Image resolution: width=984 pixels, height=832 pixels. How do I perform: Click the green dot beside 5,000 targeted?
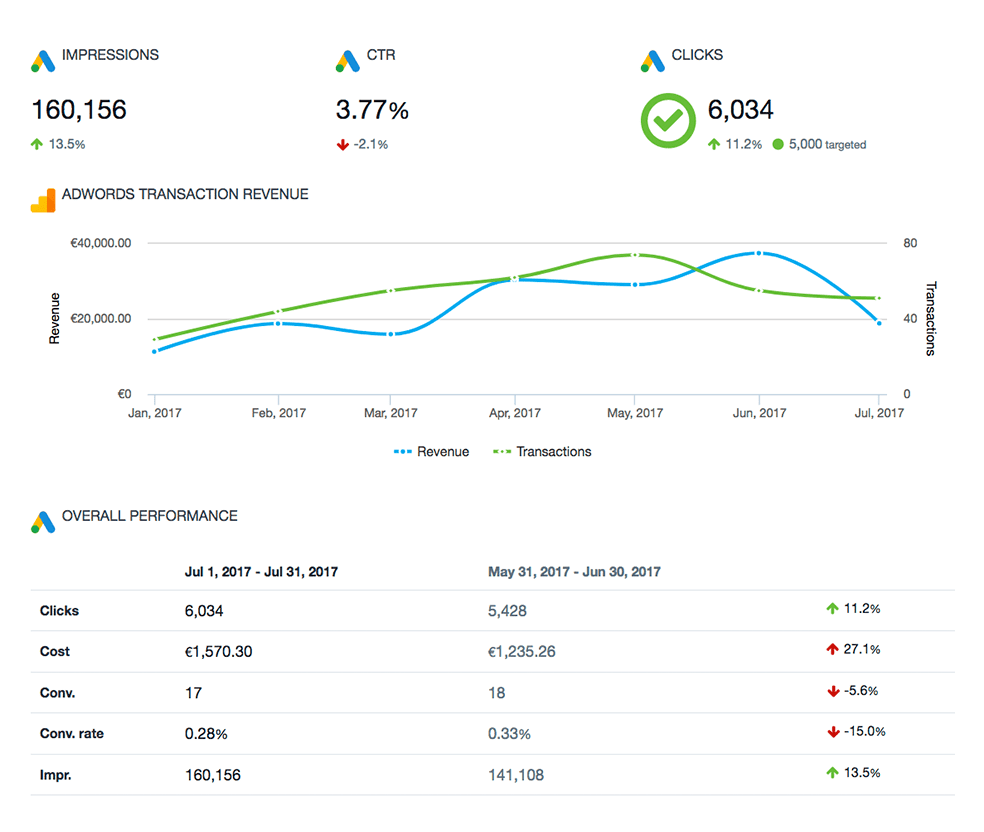(778, 144)
